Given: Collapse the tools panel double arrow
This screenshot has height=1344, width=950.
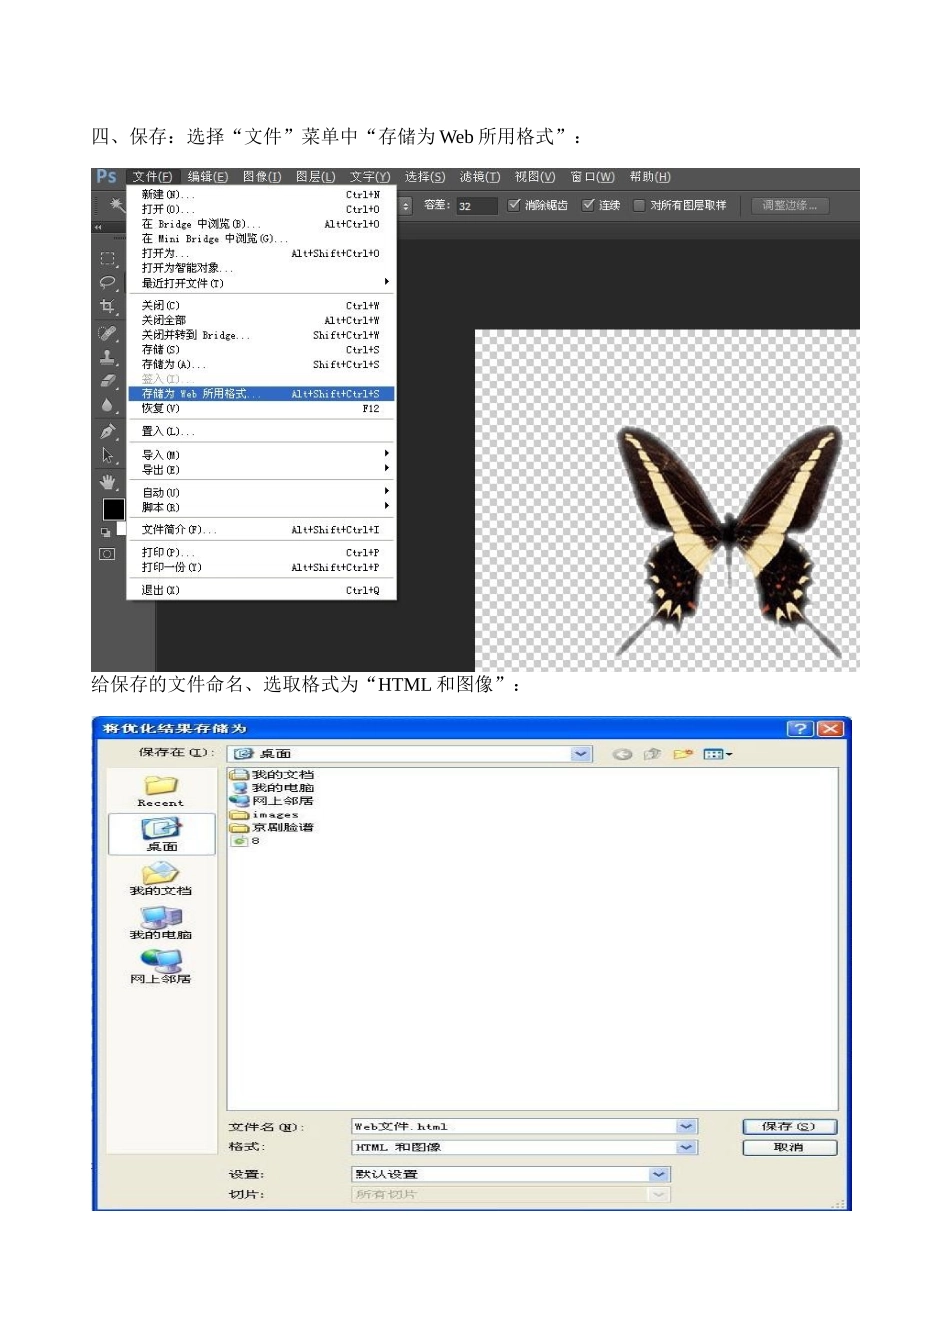Looking at the screenshot, I should (x=98, y=228).
